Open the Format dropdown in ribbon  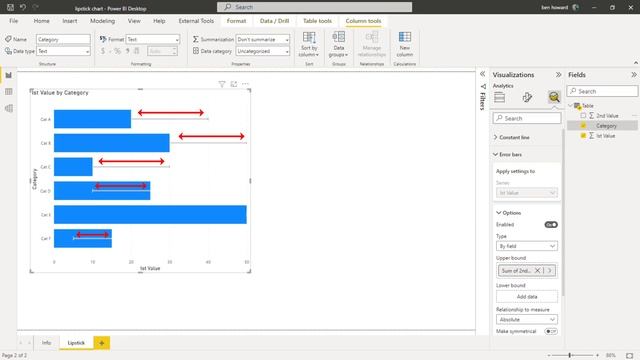click(153, 39)
